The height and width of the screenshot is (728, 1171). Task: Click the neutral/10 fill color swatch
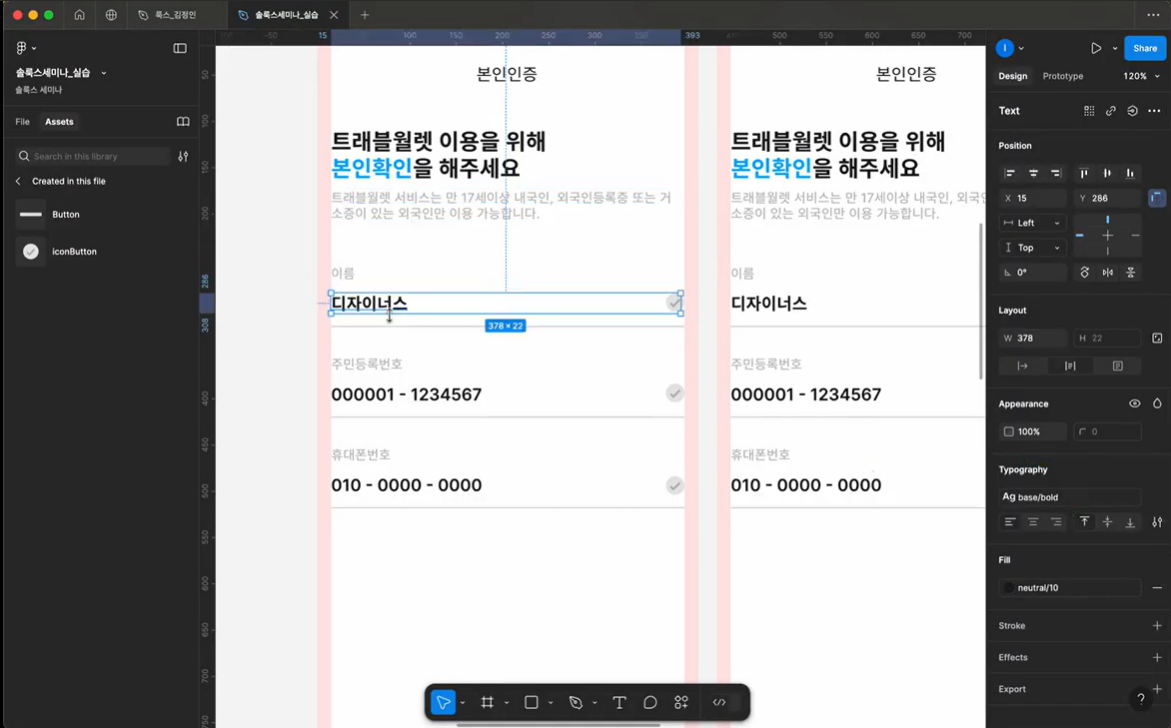click(x=1009, y=588)
